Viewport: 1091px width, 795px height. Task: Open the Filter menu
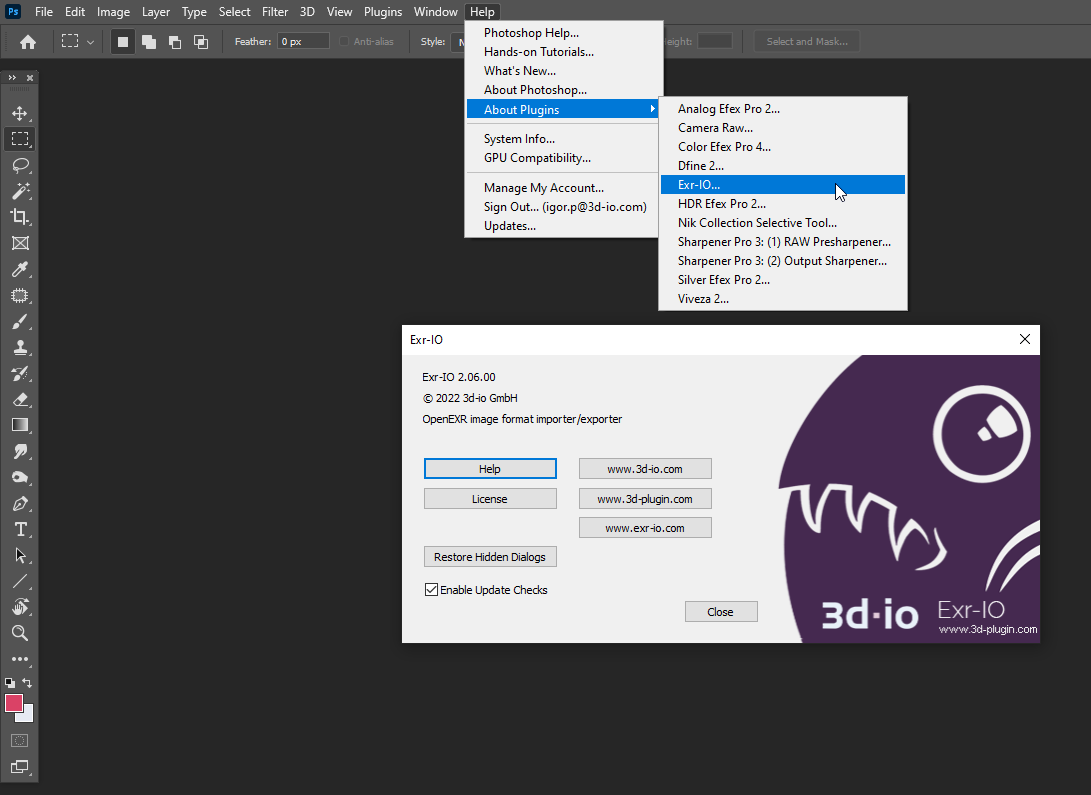pos(275,12)
